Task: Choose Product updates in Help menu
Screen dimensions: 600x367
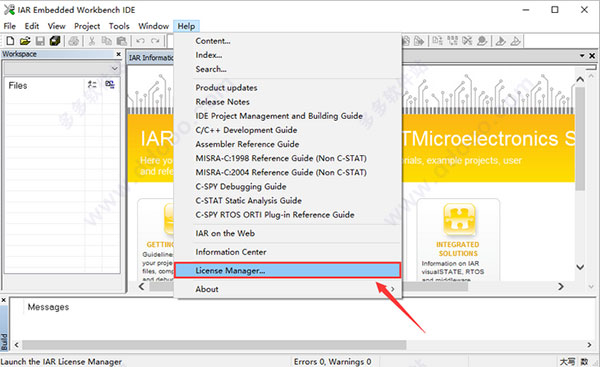Action: click(226, 88)
